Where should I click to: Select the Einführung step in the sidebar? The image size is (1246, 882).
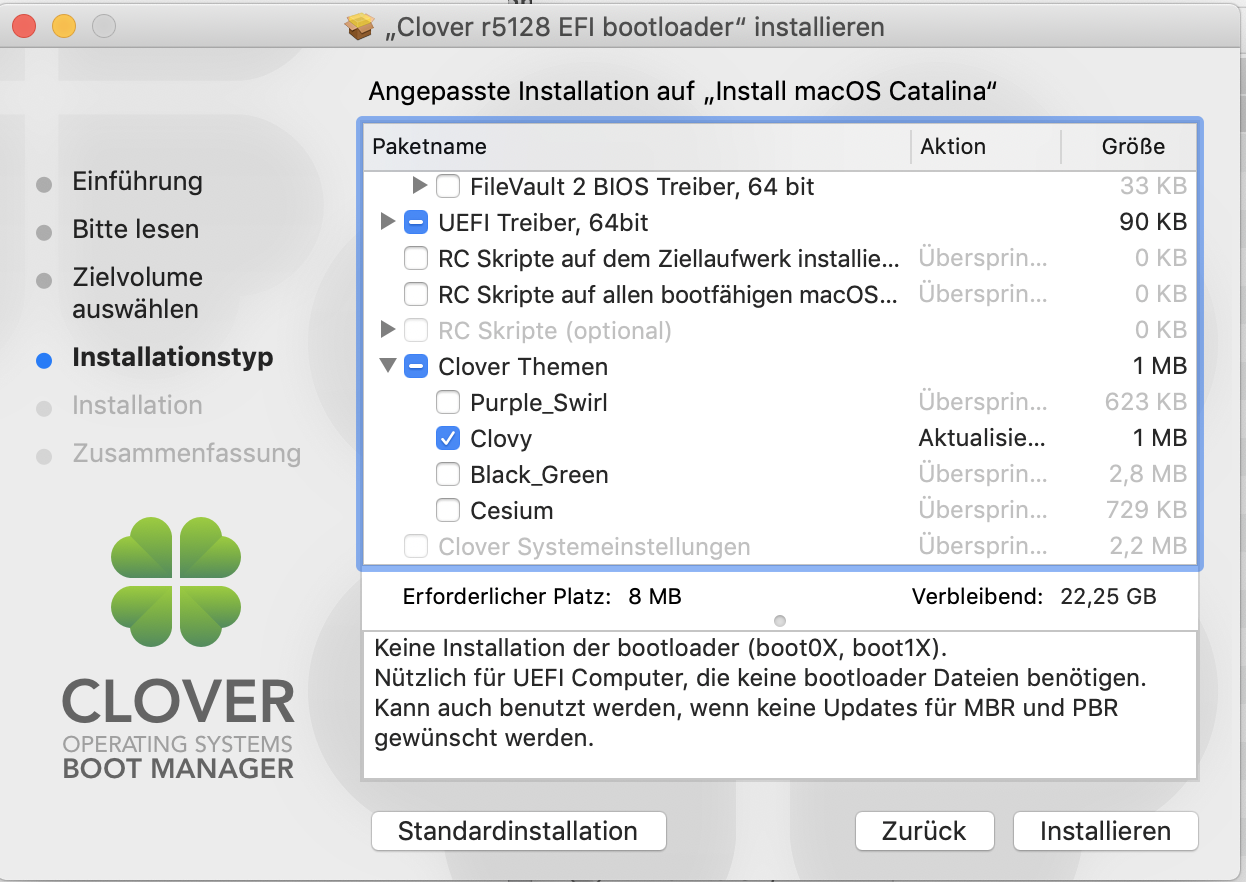137,182
